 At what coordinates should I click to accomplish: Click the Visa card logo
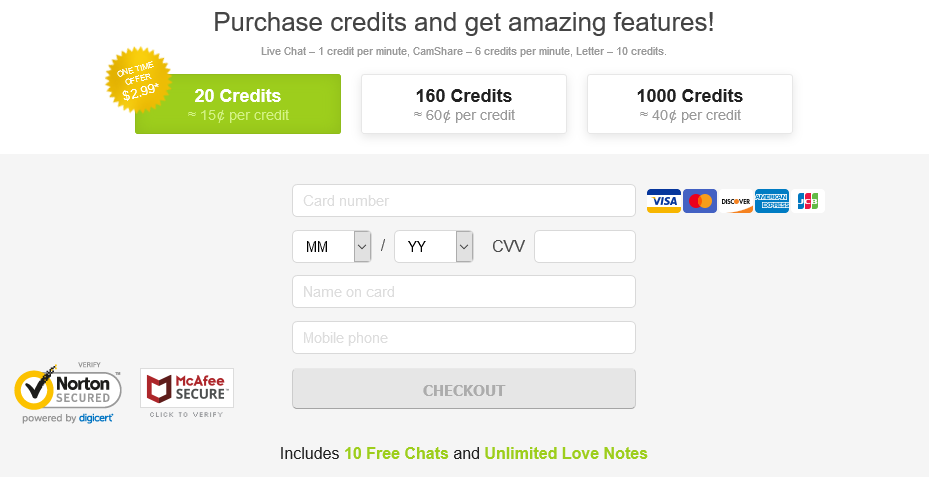click(664, 201)
